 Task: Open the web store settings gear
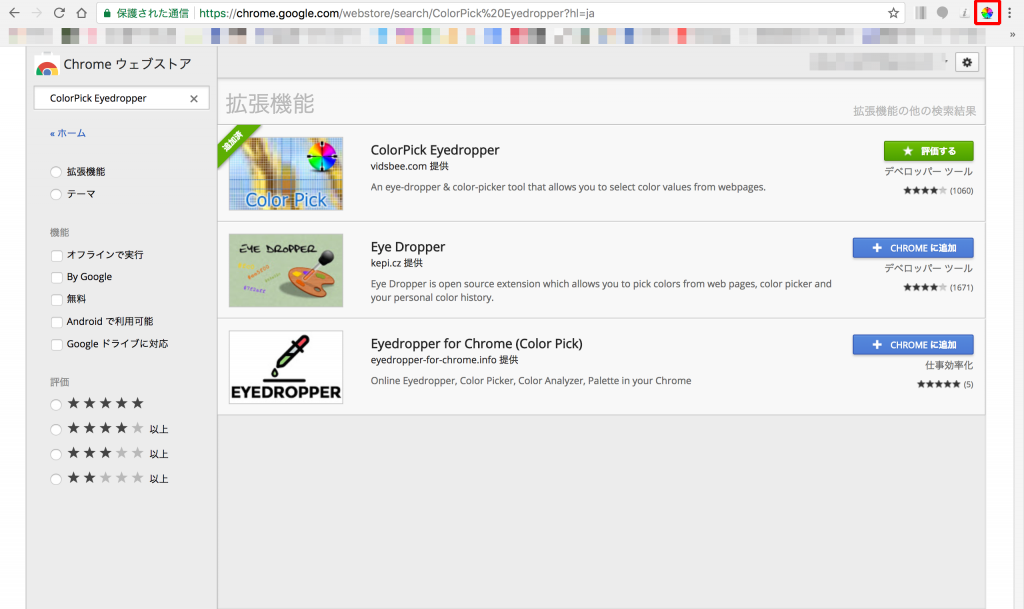[967, 62]
